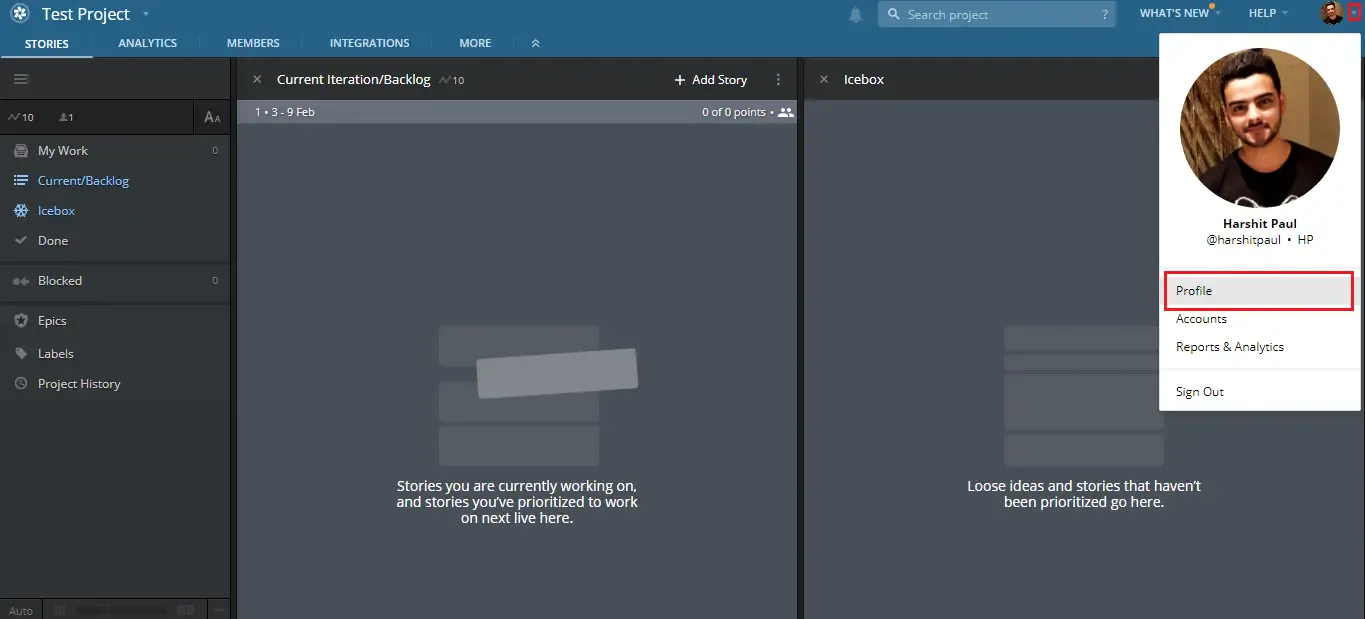Toggle the Icebox panel from sidebar
Screen dimensions: 1365x619
click(56, 211)
